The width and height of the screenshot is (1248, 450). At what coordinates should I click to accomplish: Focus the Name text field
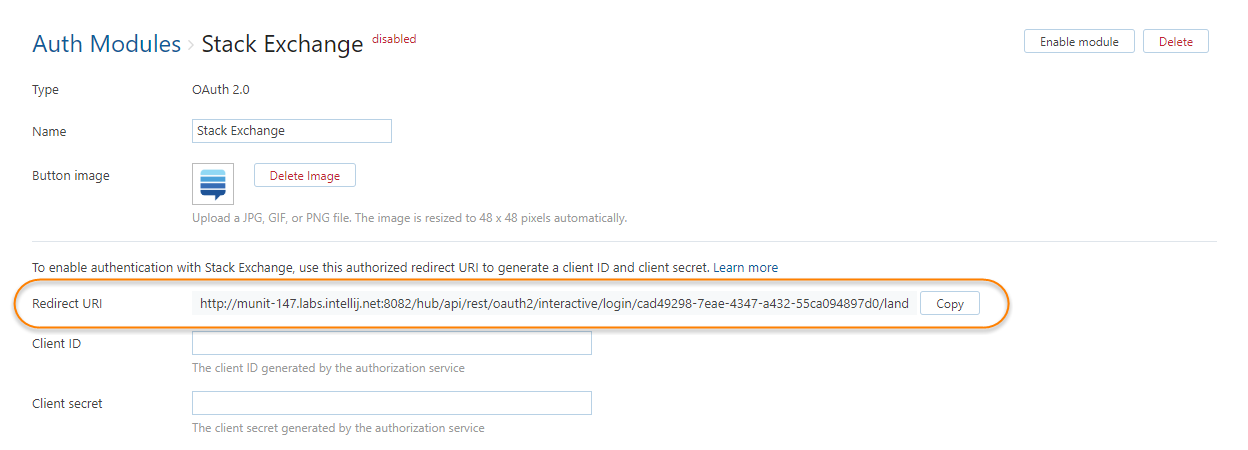tap(291, 131)
